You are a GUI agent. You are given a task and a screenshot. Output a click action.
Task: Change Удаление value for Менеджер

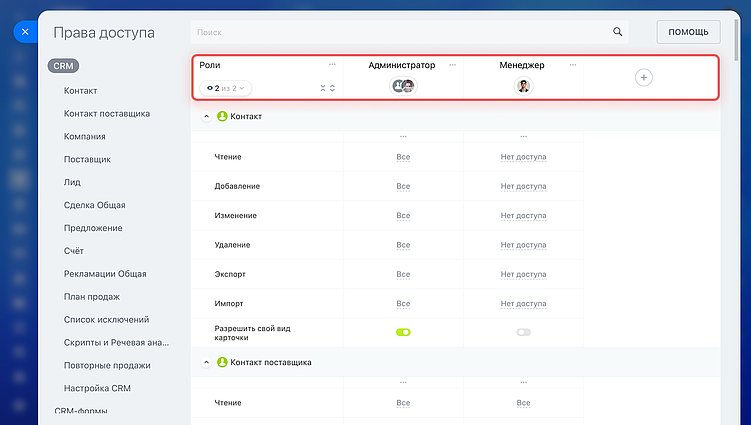[x=523, y=245]
